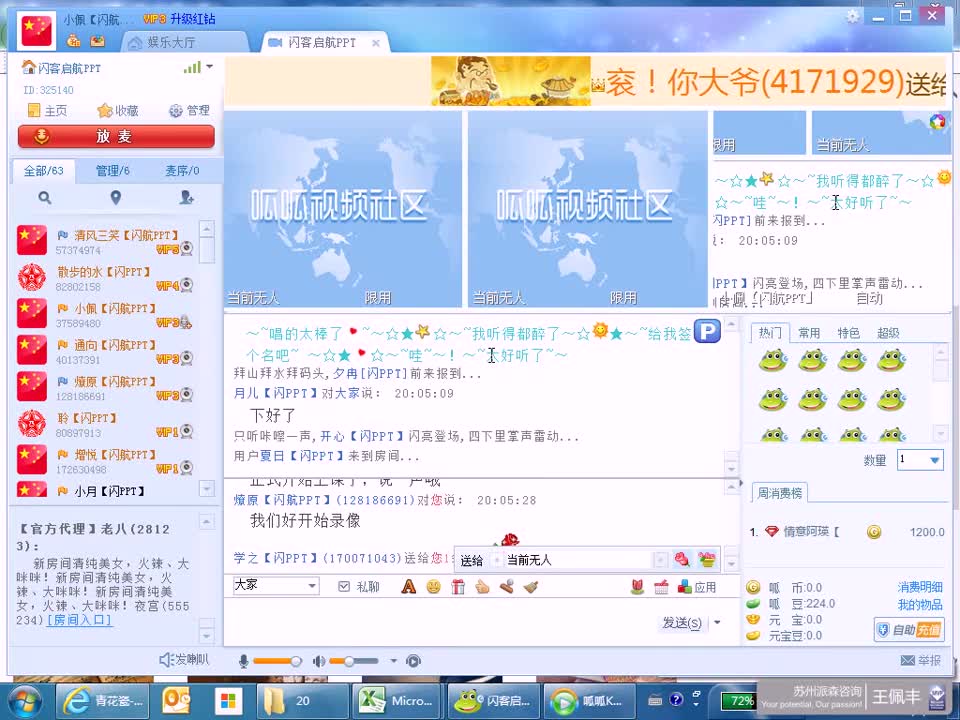The image size is (960, 720).
Task: Switch to 管理/6 tab
Action: click(x=113, y=171)
